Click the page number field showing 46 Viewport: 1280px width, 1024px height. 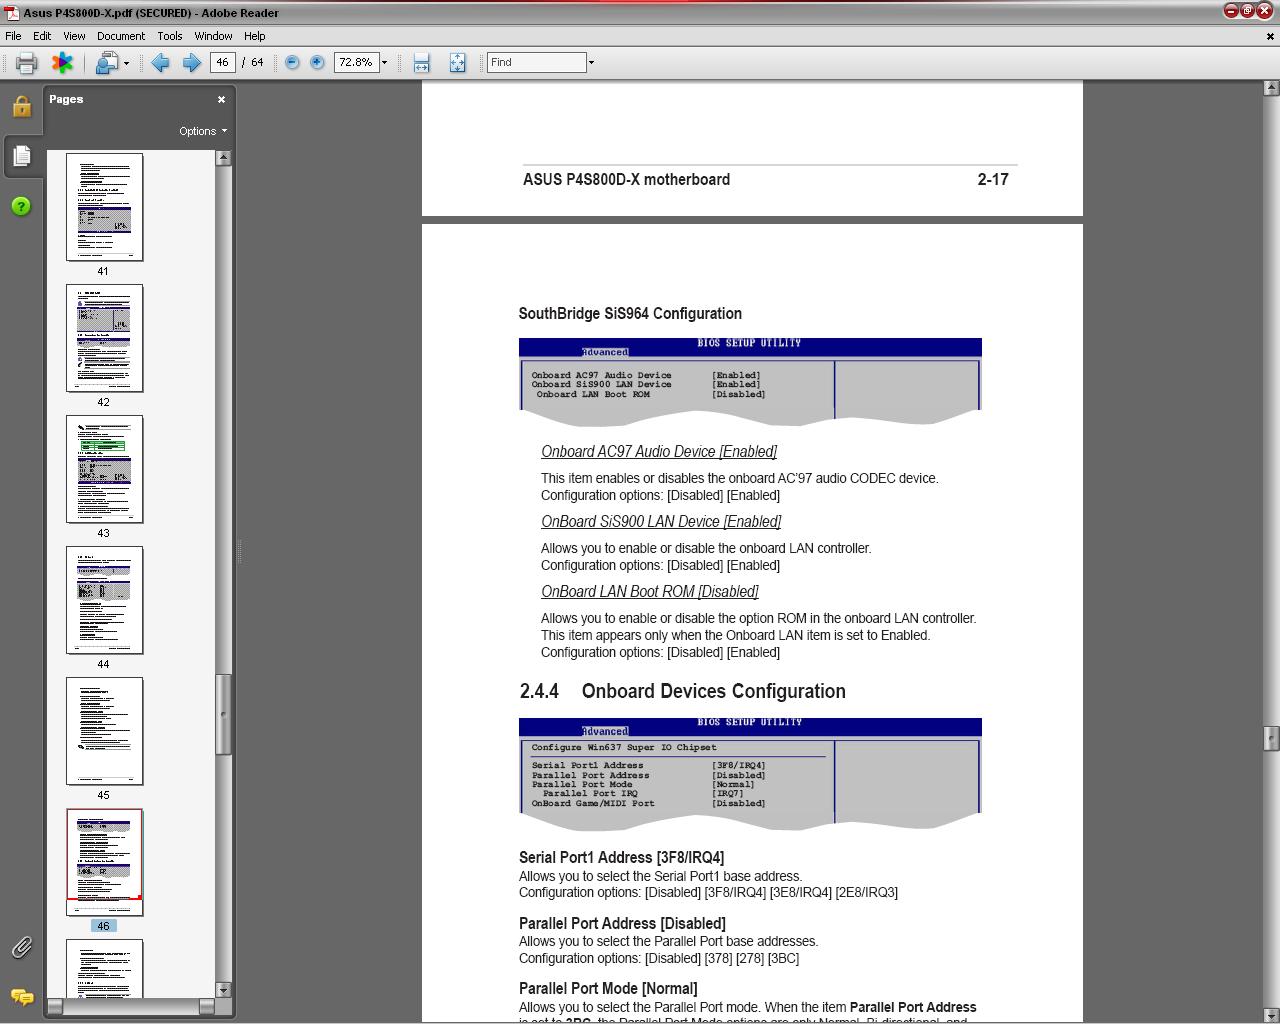pyautogui.click(x=222, y=62)
